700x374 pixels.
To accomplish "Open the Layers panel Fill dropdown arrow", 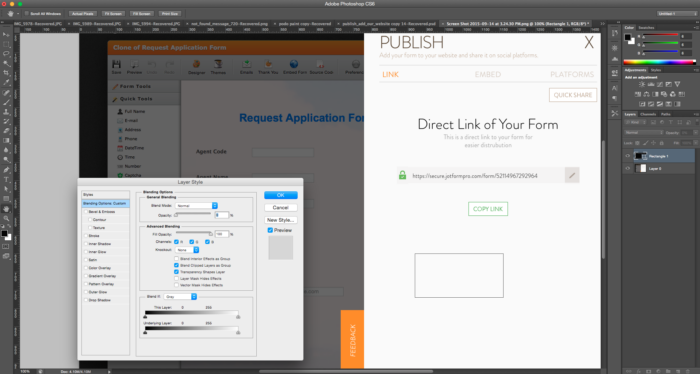I will point(695,143).
